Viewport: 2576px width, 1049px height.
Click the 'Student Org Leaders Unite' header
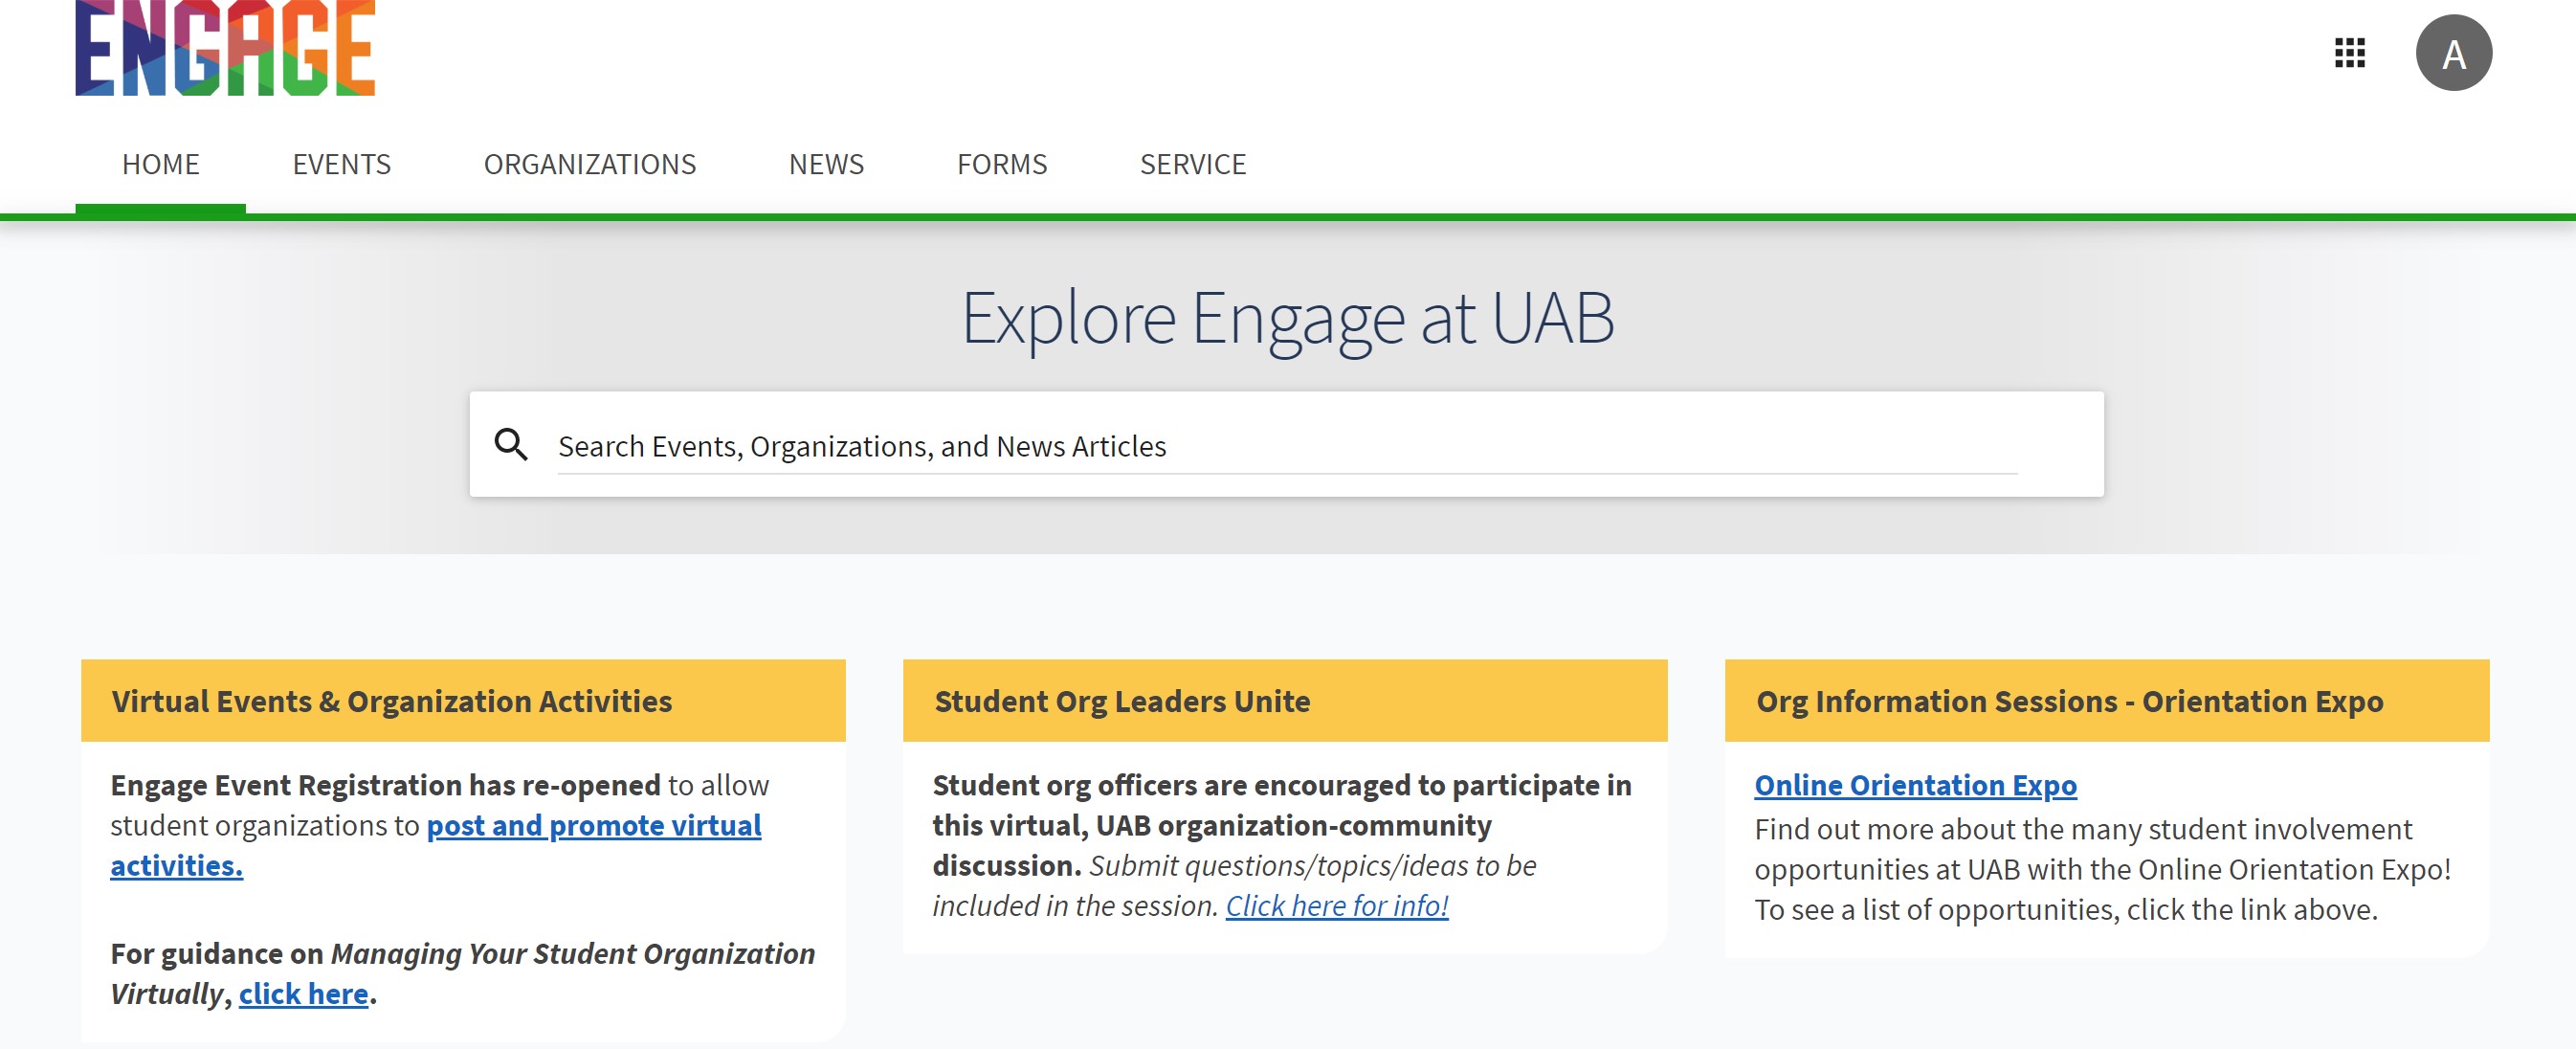coord(1121,701)
